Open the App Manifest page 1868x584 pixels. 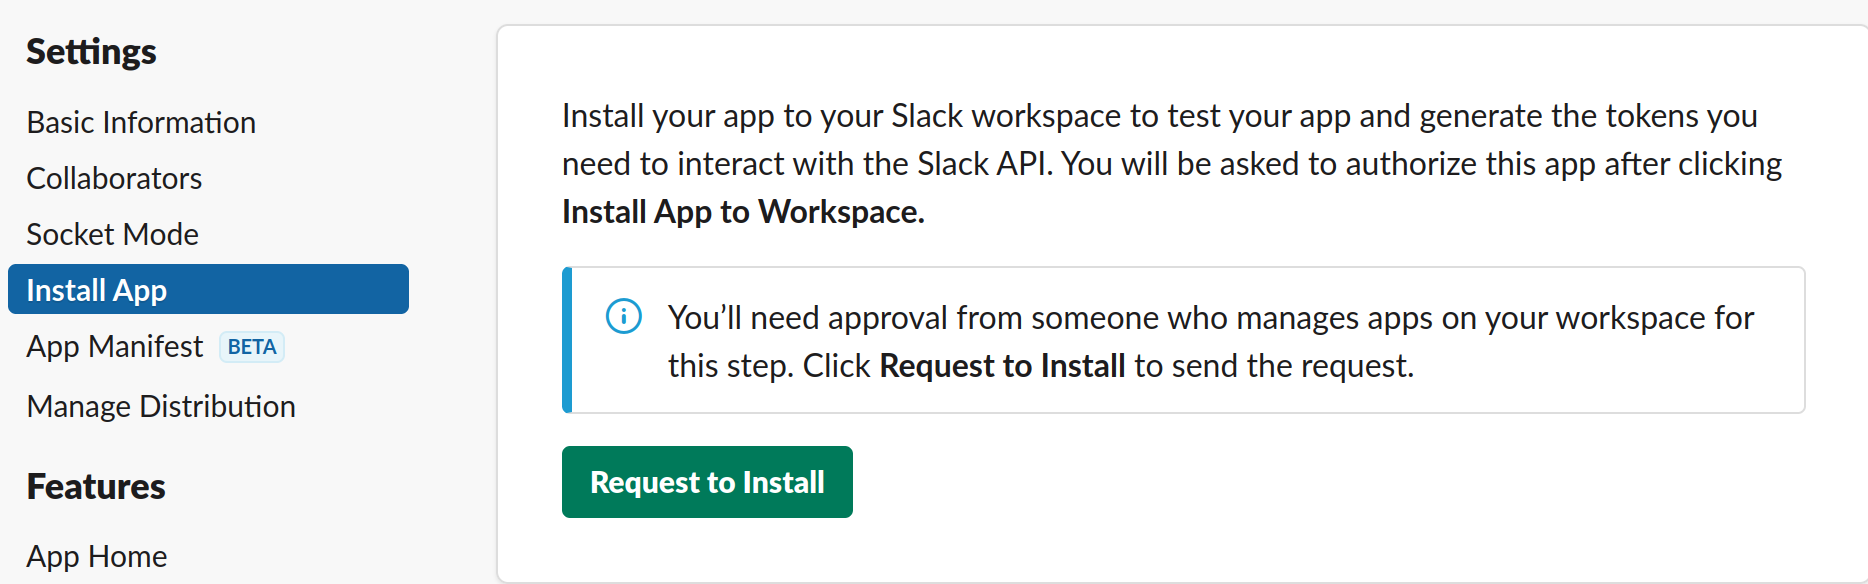(114, 346)
